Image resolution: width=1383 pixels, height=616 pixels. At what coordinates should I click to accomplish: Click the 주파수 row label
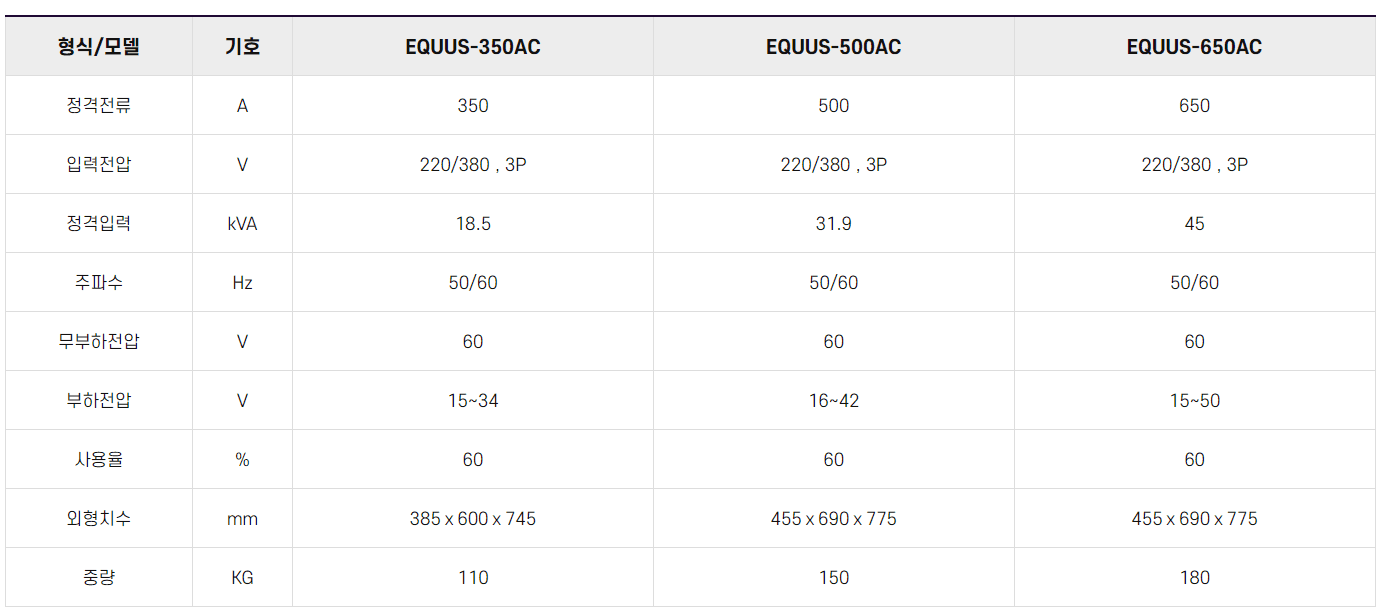point(99,283)
